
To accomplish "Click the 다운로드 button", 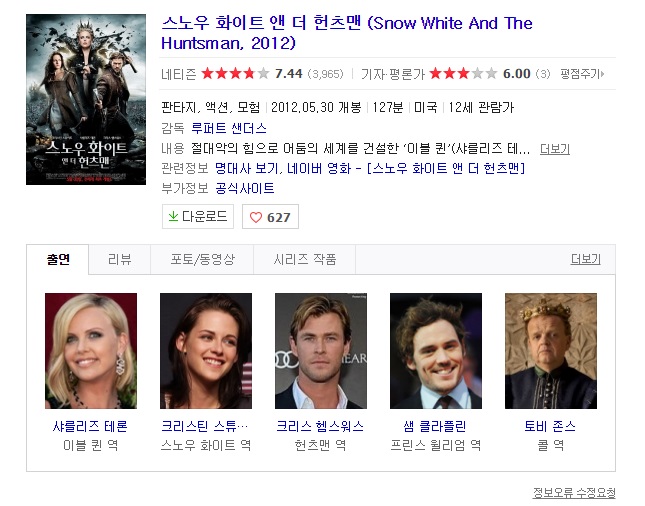I will [198, 216].
